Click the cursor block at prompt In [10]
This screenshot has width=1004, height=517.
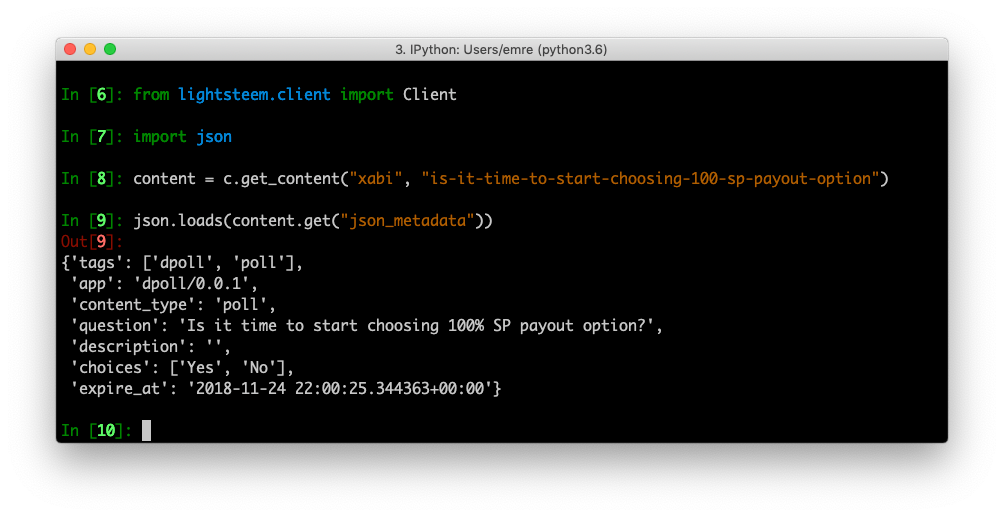click(147, 431)
